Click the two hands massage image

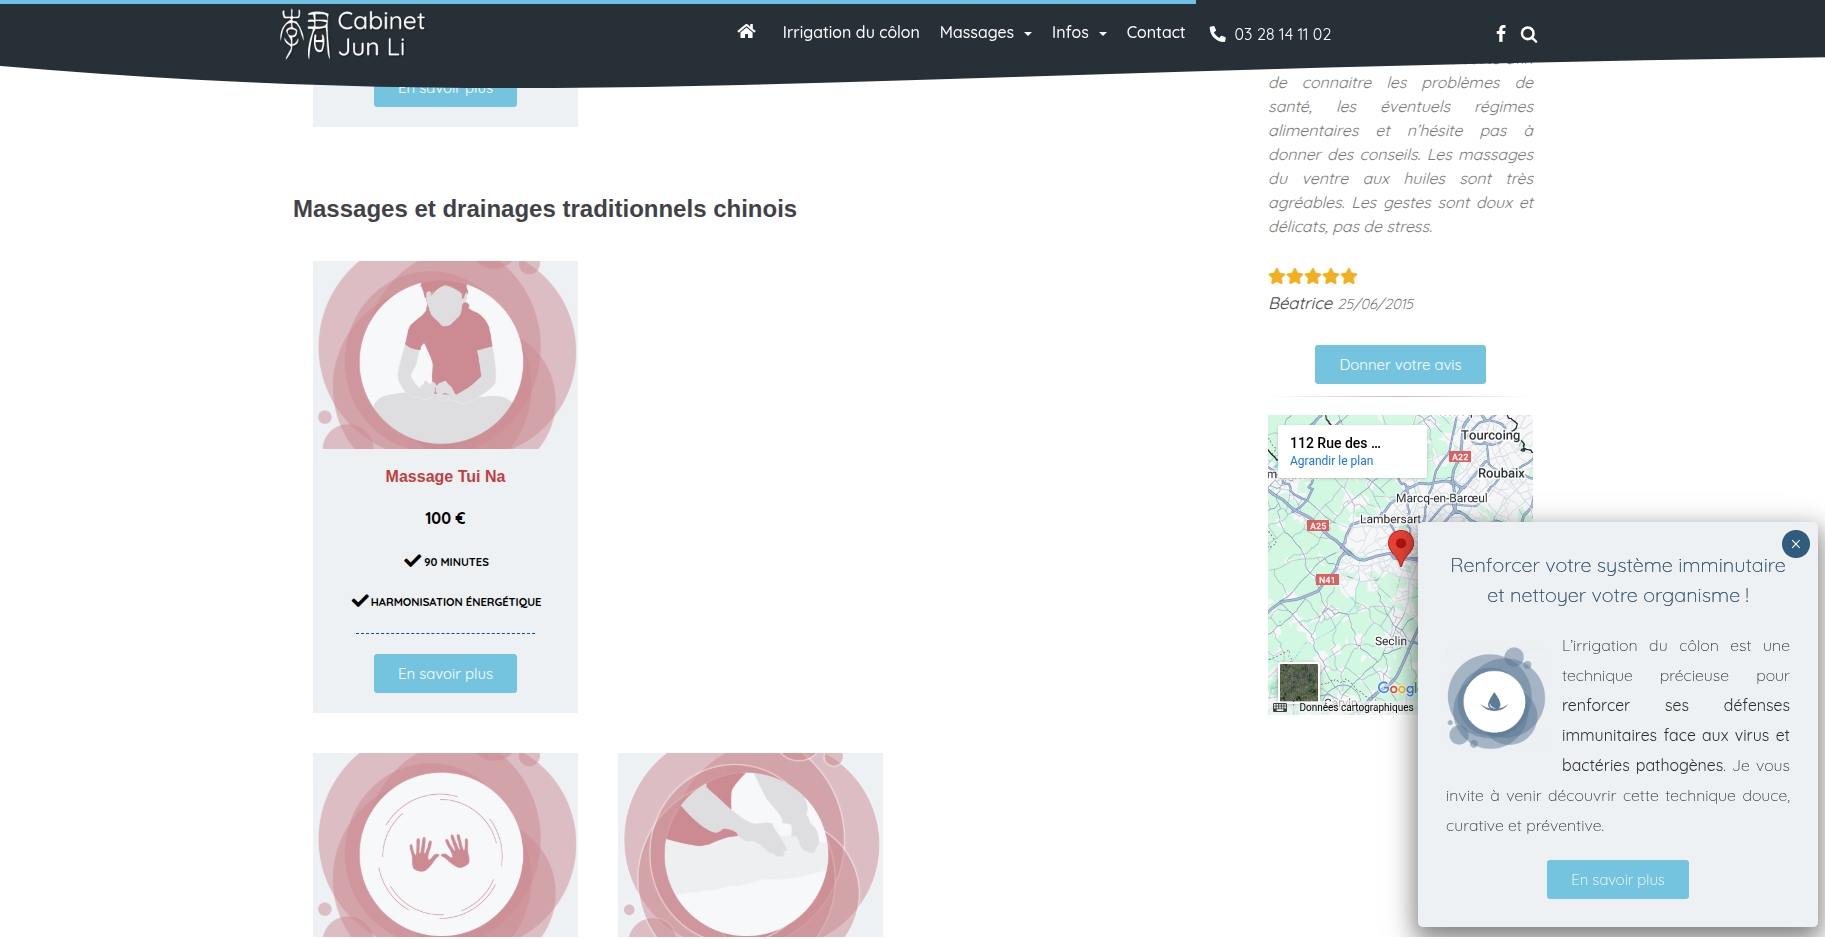[445, 845]
